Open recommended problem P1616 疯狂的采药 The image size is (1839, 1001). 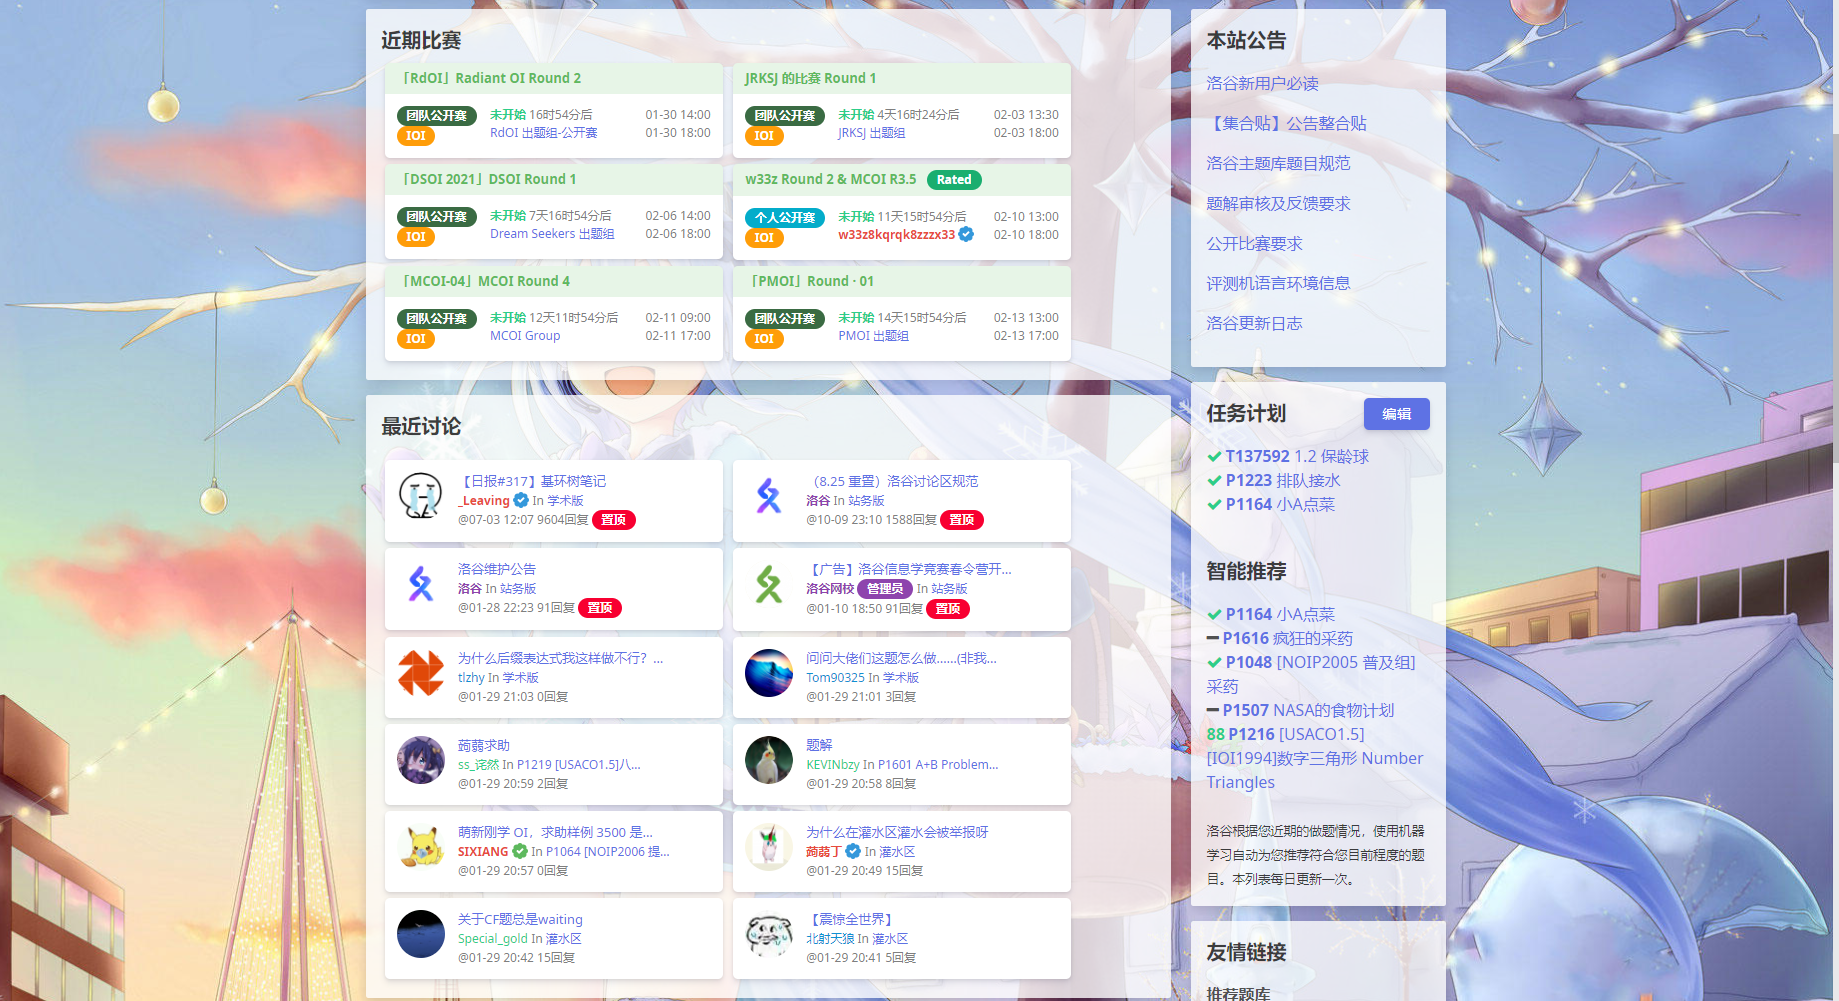pos(1287,638)
